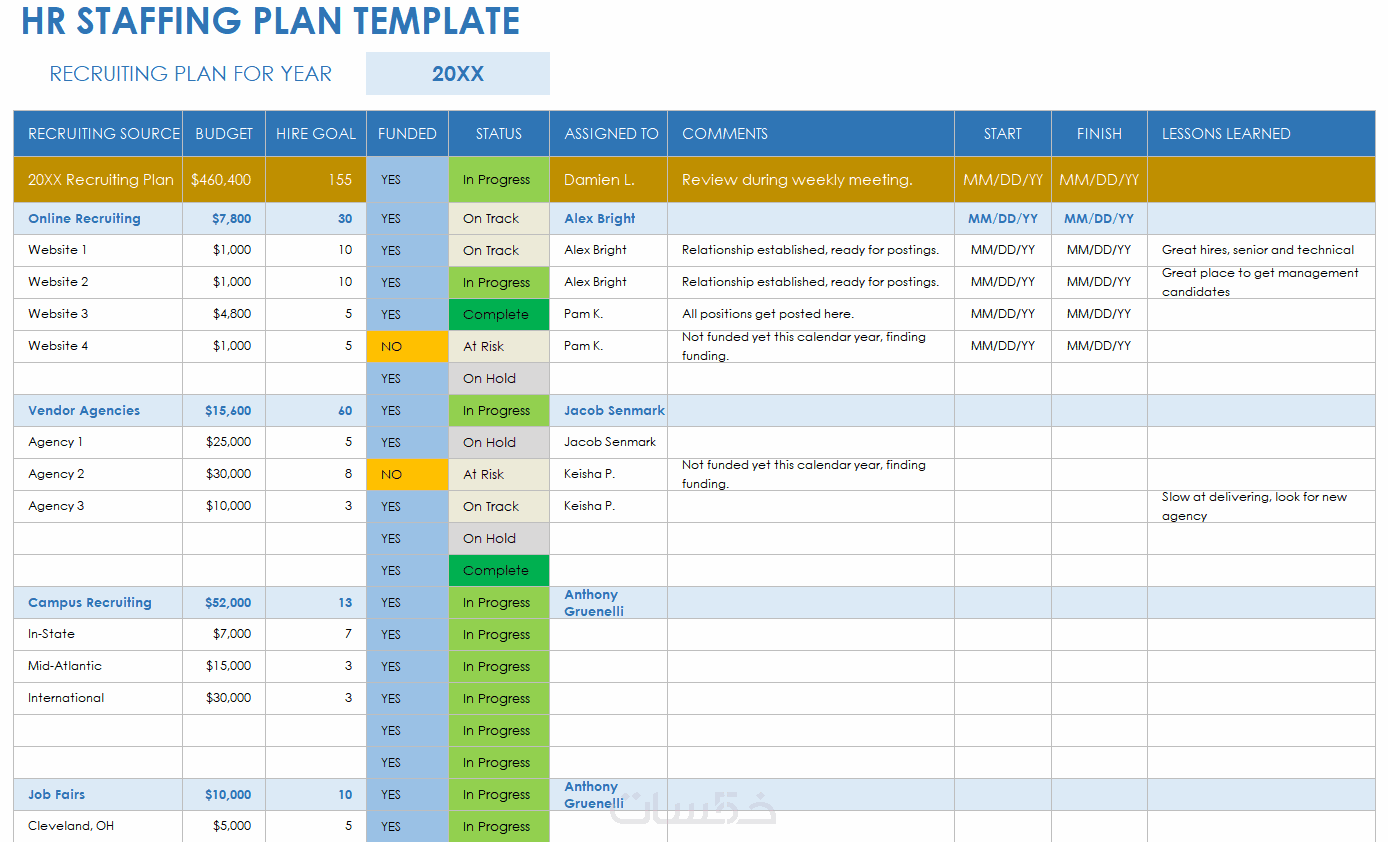1388x842 pixels.
Task: Select the FINISH column header
Action: [1099, 133]
